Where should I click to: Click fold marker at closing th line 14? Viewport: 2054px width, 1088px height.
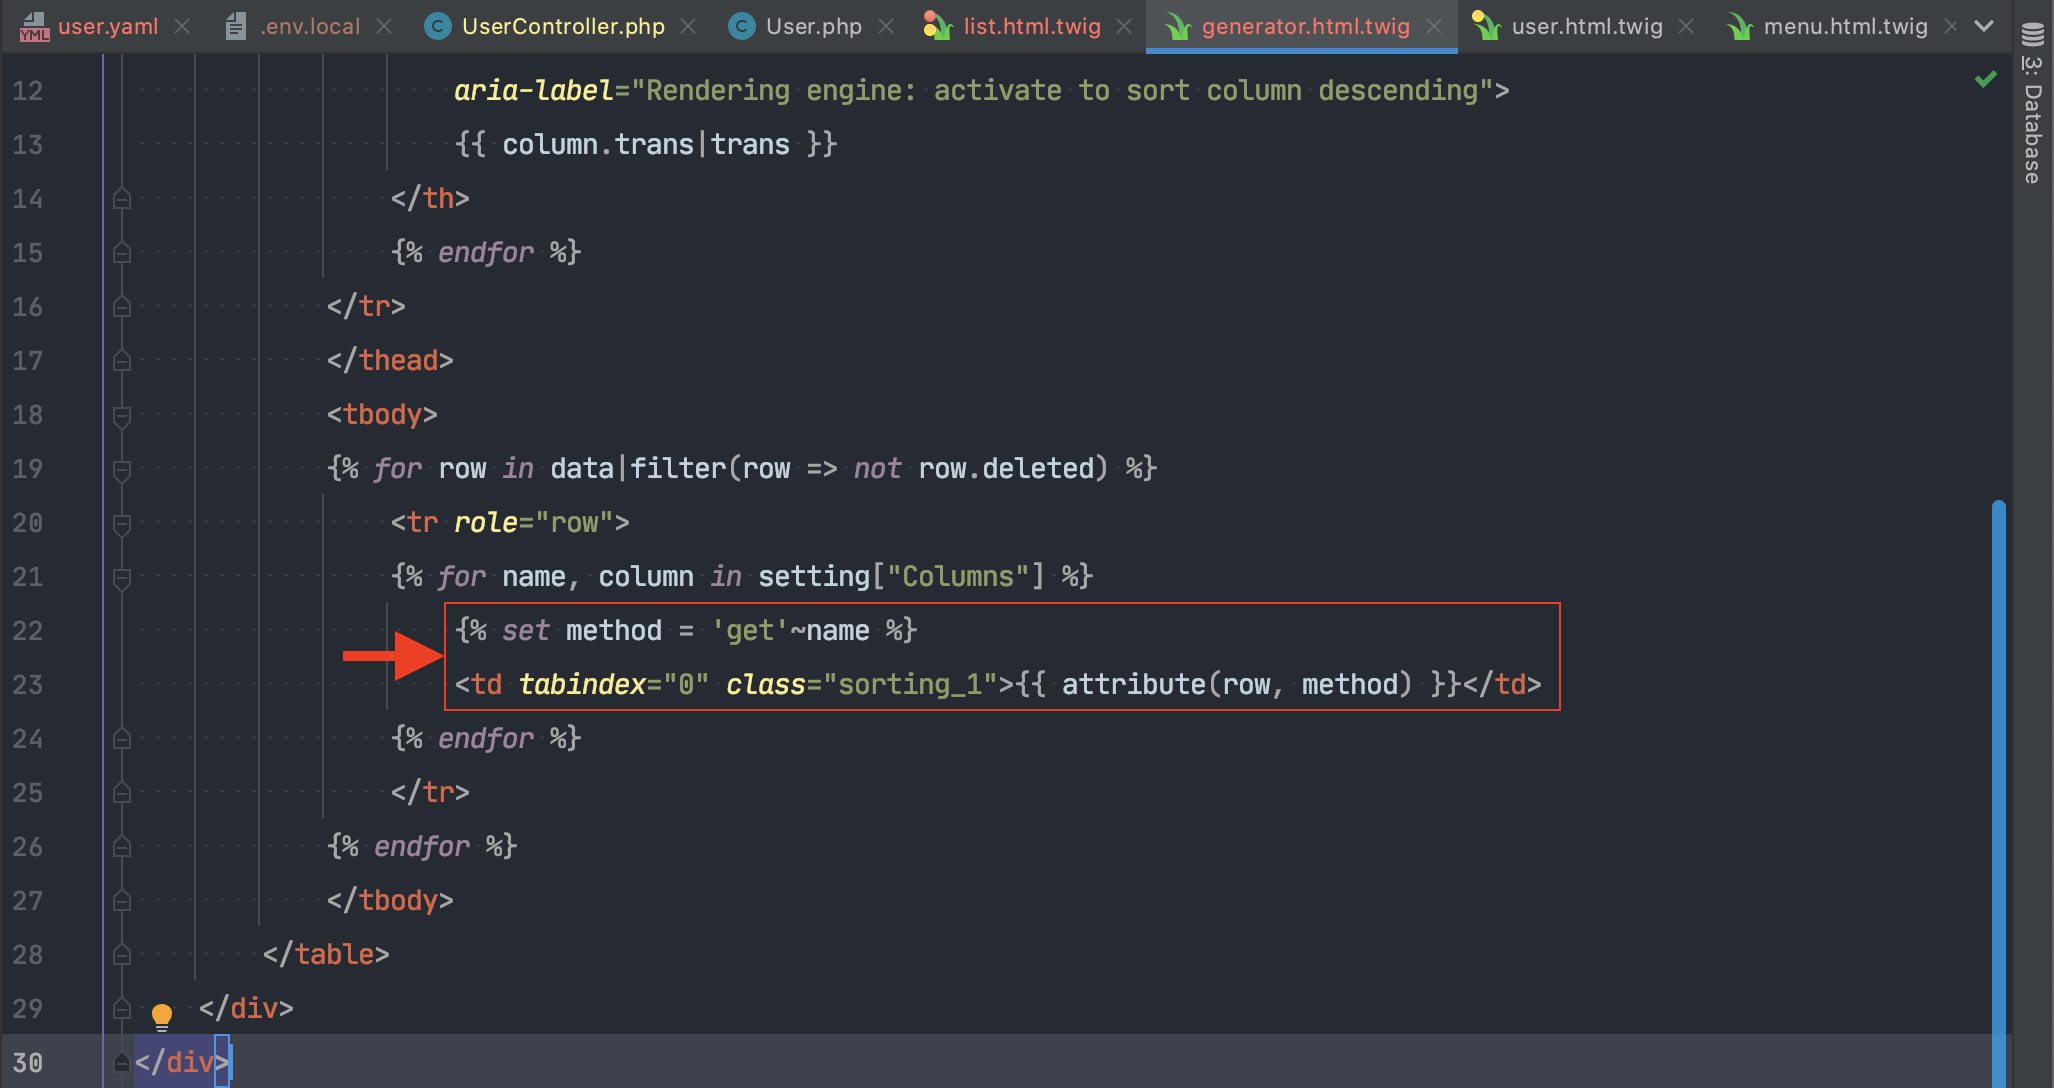click(x=122, y=199)
